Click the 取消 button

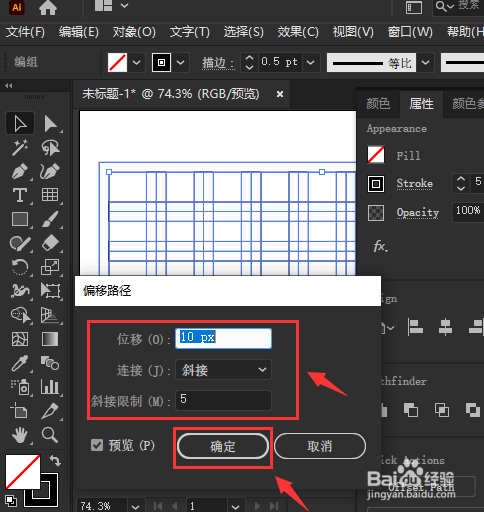tap(320, 446)
